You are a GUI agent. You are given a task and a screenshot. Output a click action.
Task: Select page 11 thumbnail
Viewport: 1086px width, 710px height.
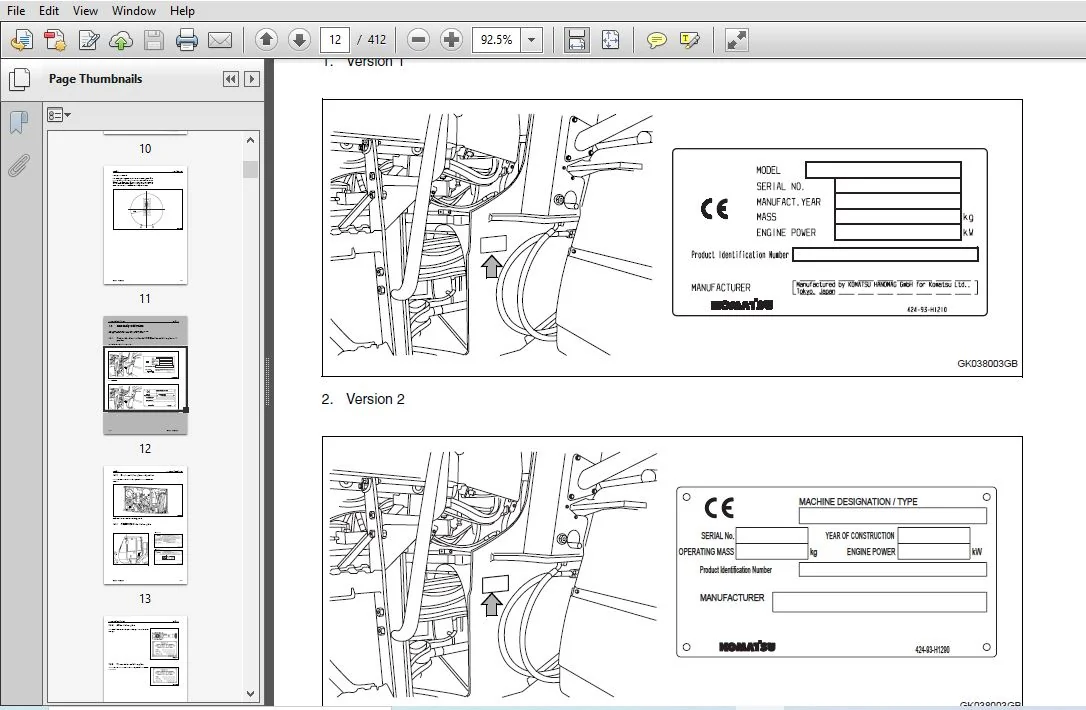[x=145, y=224]
